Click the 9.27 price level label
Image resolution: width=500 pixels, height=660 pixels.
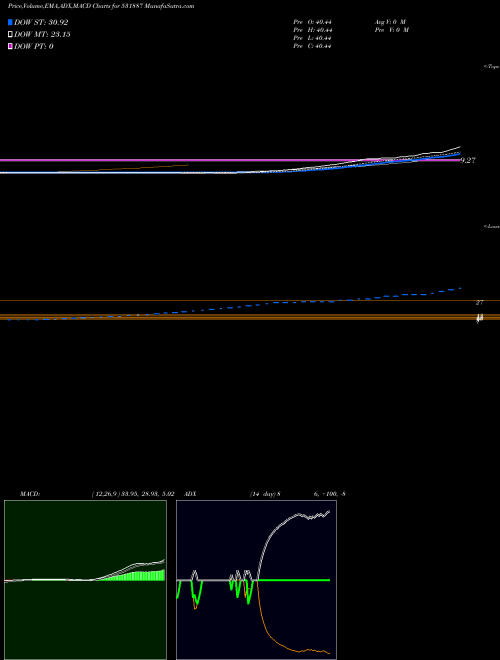point(468,160)
